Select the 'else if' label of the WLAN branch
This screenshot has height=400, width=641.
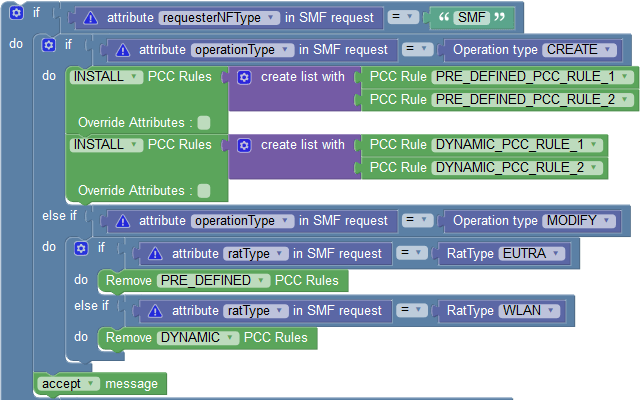coord(92,306)
